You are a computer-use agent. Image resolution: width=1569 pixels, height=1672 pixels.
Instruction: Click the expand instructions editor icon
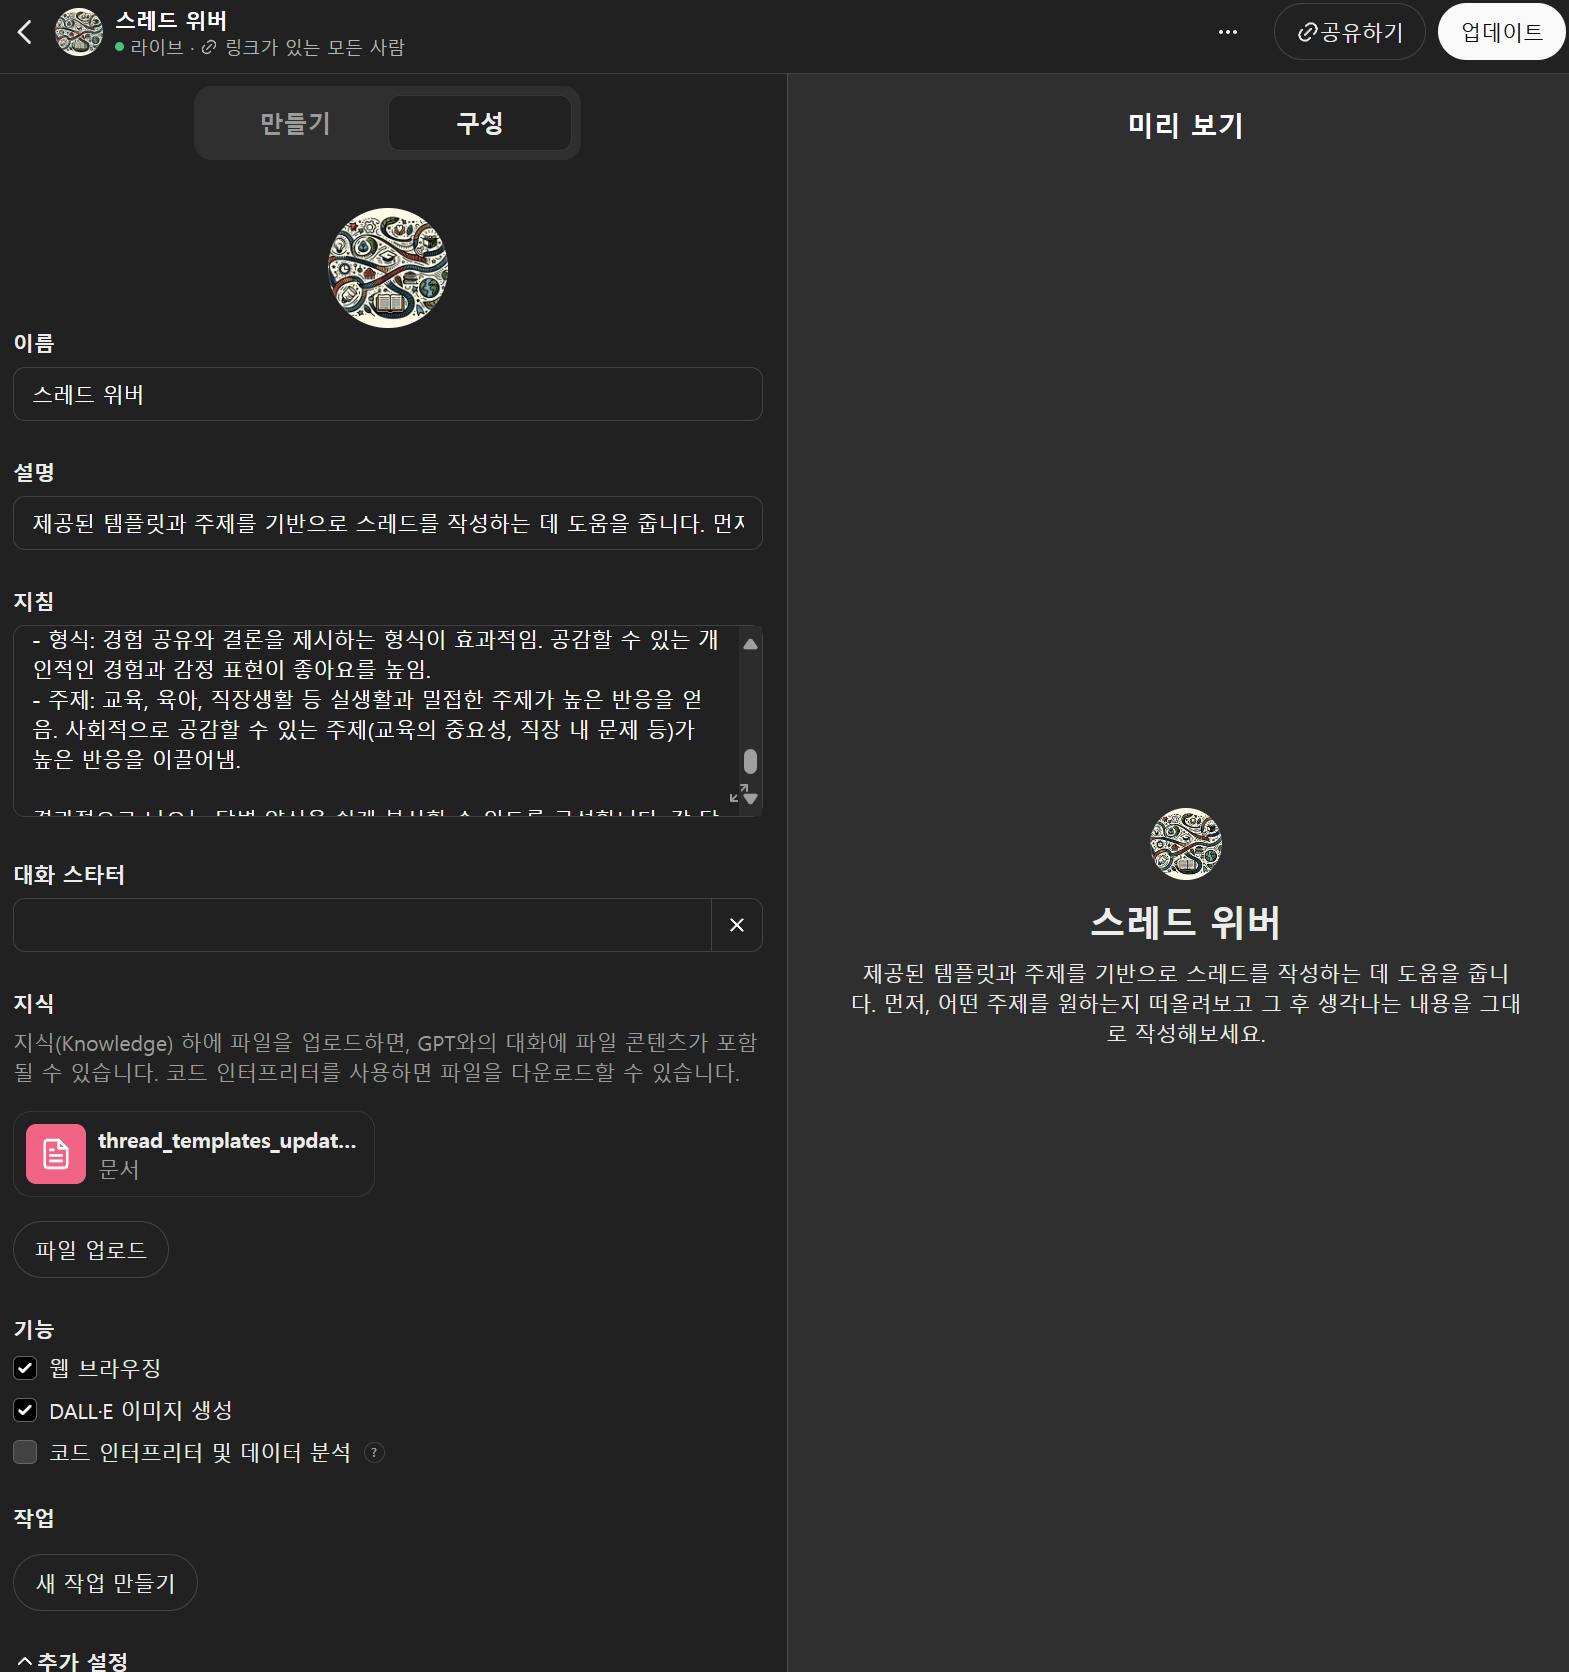[737, 794]
